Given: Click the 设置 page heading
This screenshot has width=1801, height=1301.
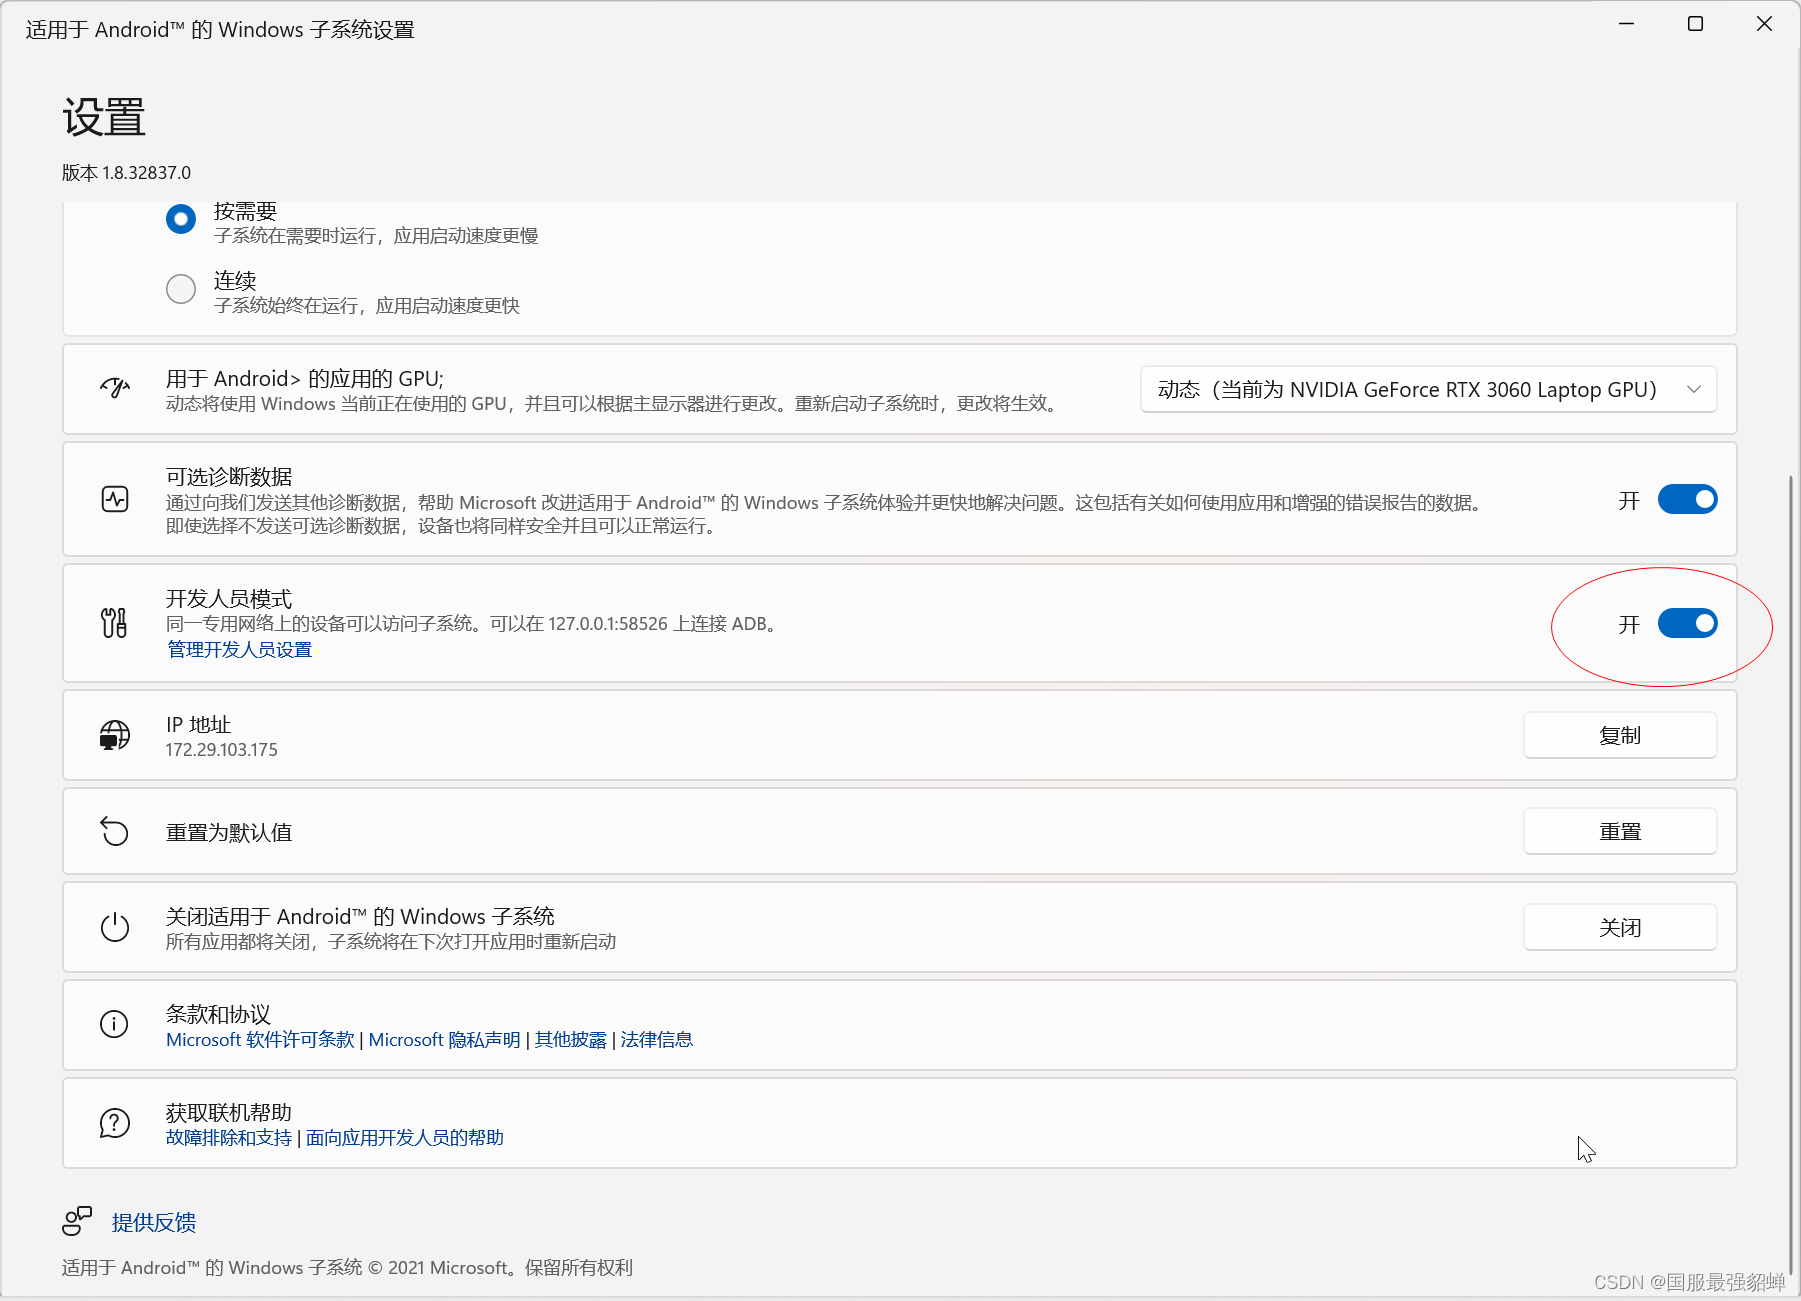Looking at the screenshot, I should pos(104,117).
